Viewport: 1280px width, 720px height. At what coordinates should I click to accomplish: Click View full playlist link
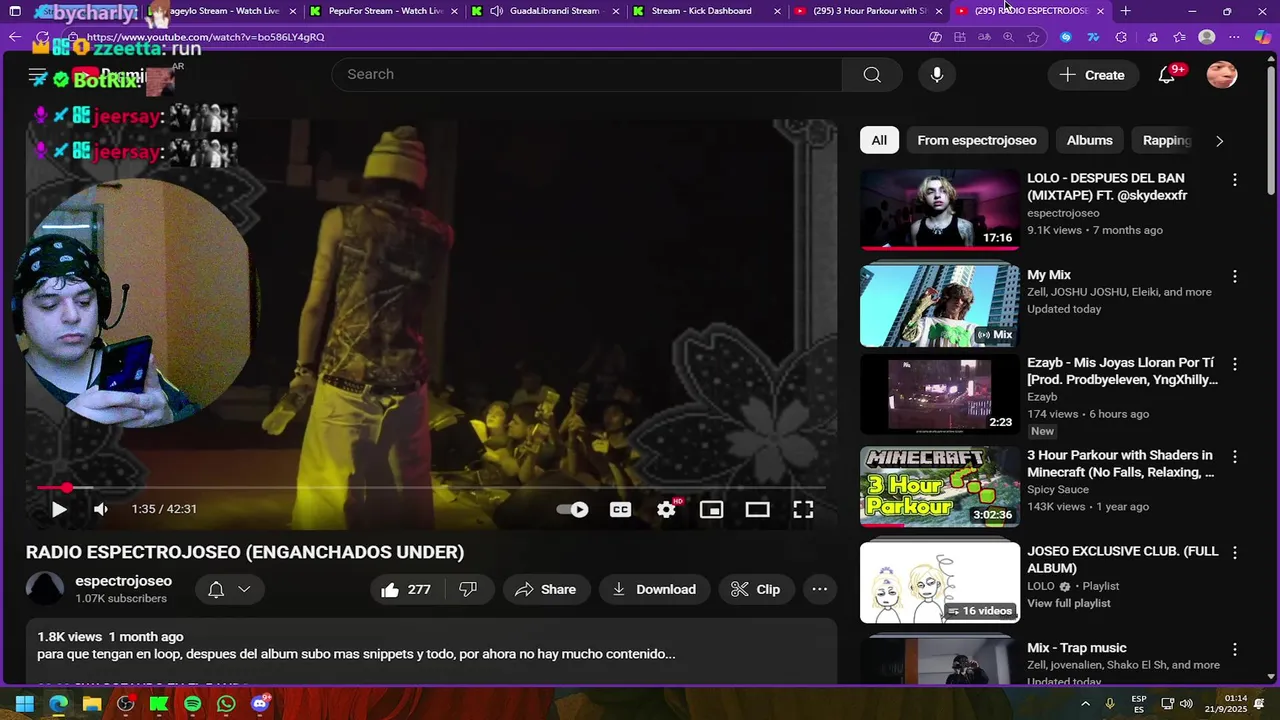[1069, 603]
